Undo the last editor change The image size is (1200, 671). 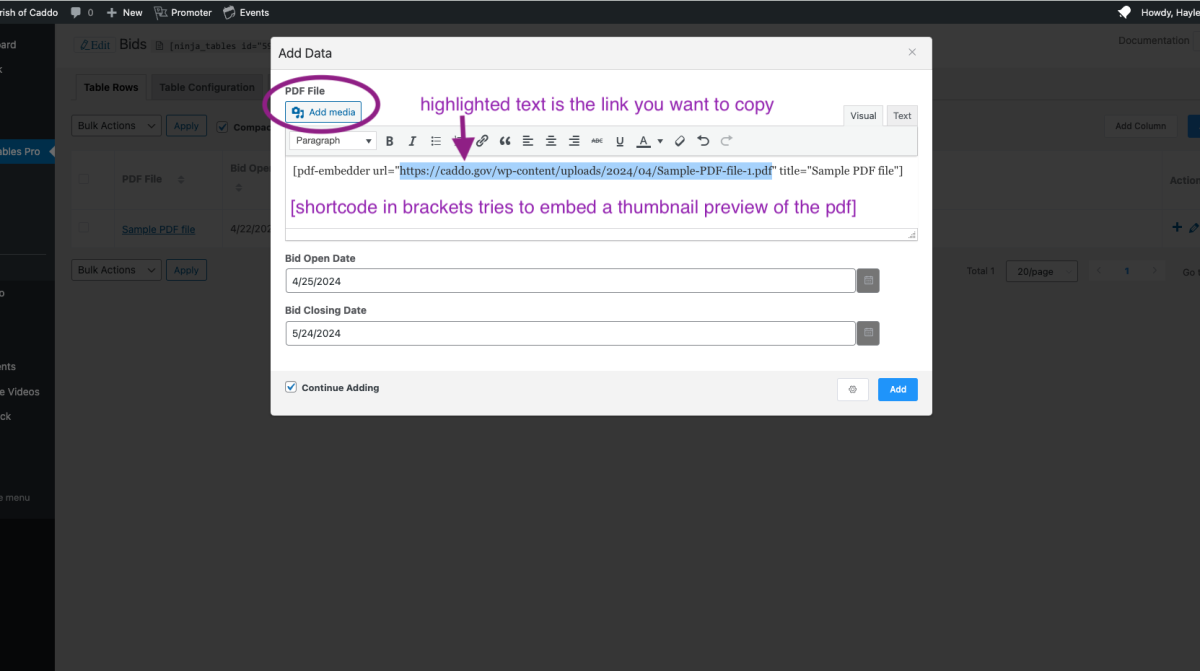703,141
